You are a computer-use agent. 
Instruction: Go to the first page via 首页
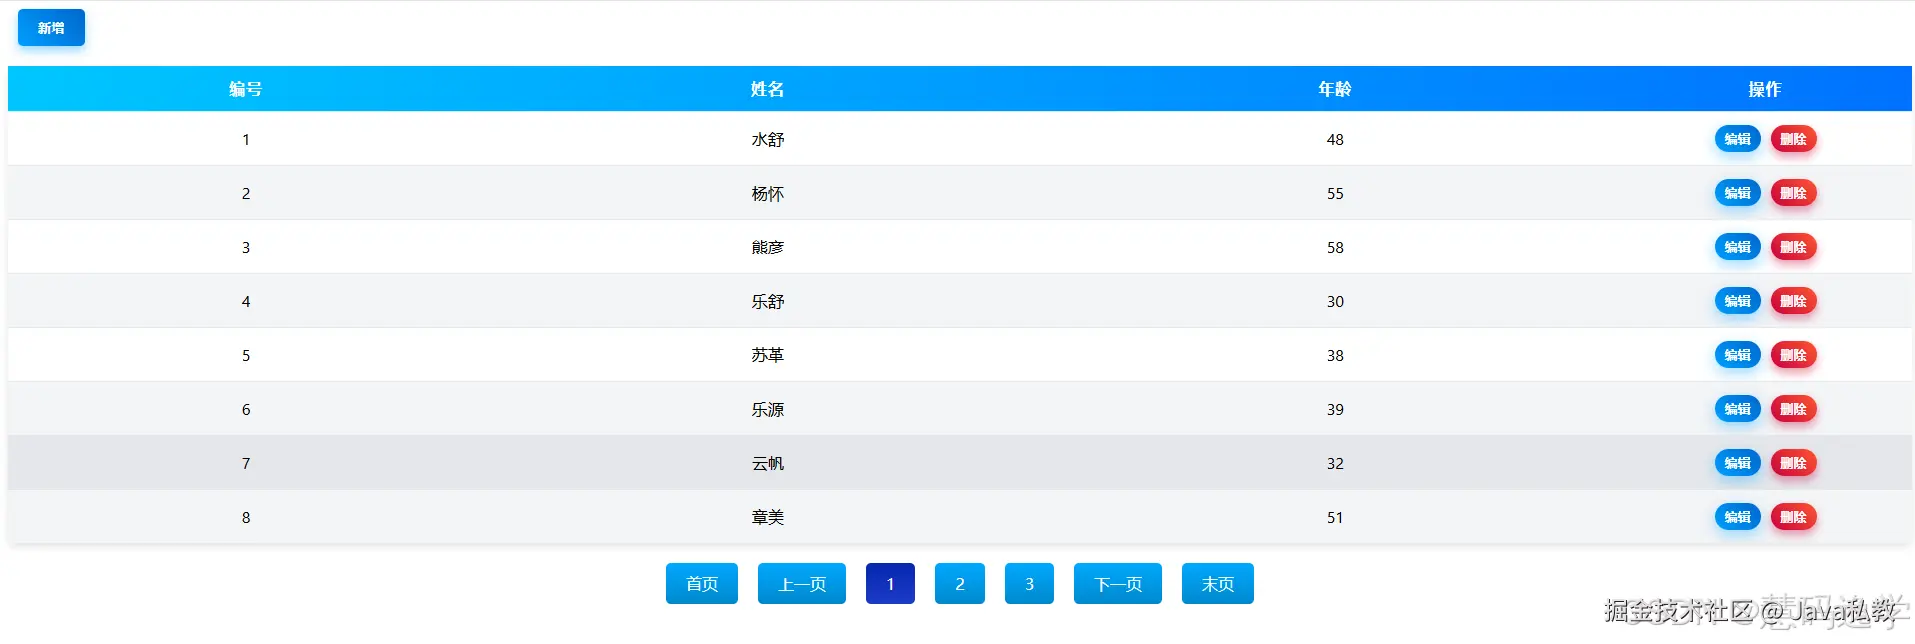702,584
